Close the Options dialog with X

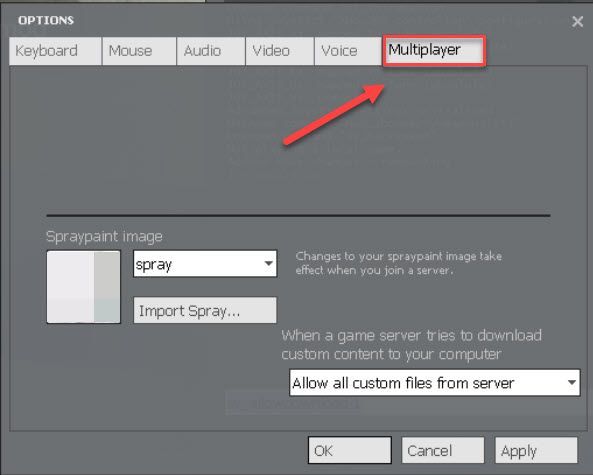(x=577, y=22)
